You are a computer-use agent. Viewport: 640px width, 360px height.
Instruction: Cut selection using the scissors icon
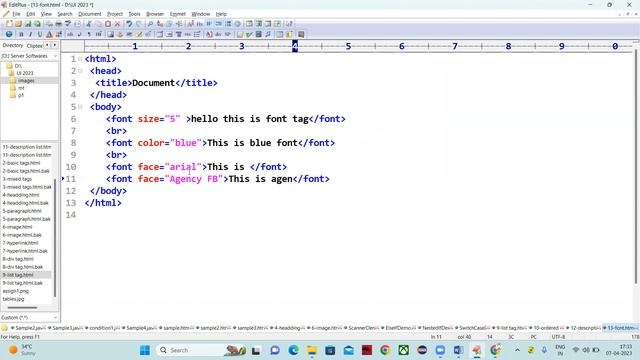point(89,24)
